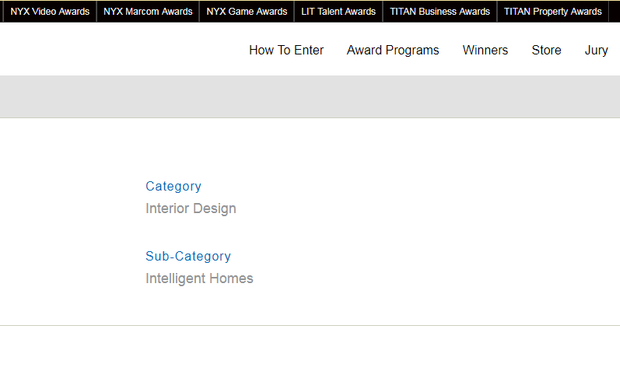Click cut-off tab right of TITAN Property Awards

[x=615, y=11]
